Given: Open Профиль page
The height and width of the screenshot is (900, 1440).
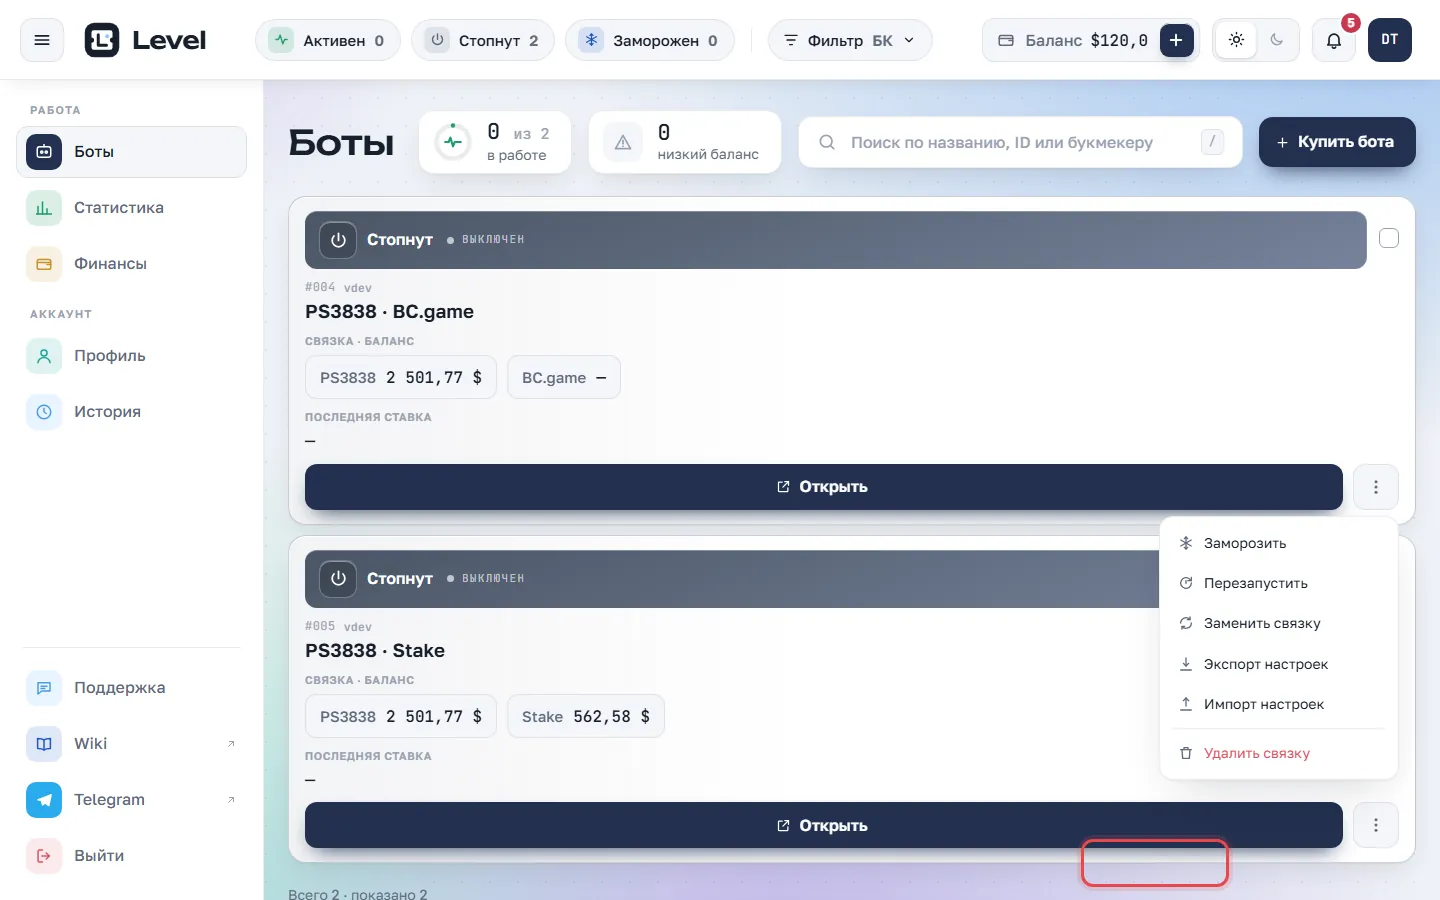Looking at the screenshot, I should point(131,356).
